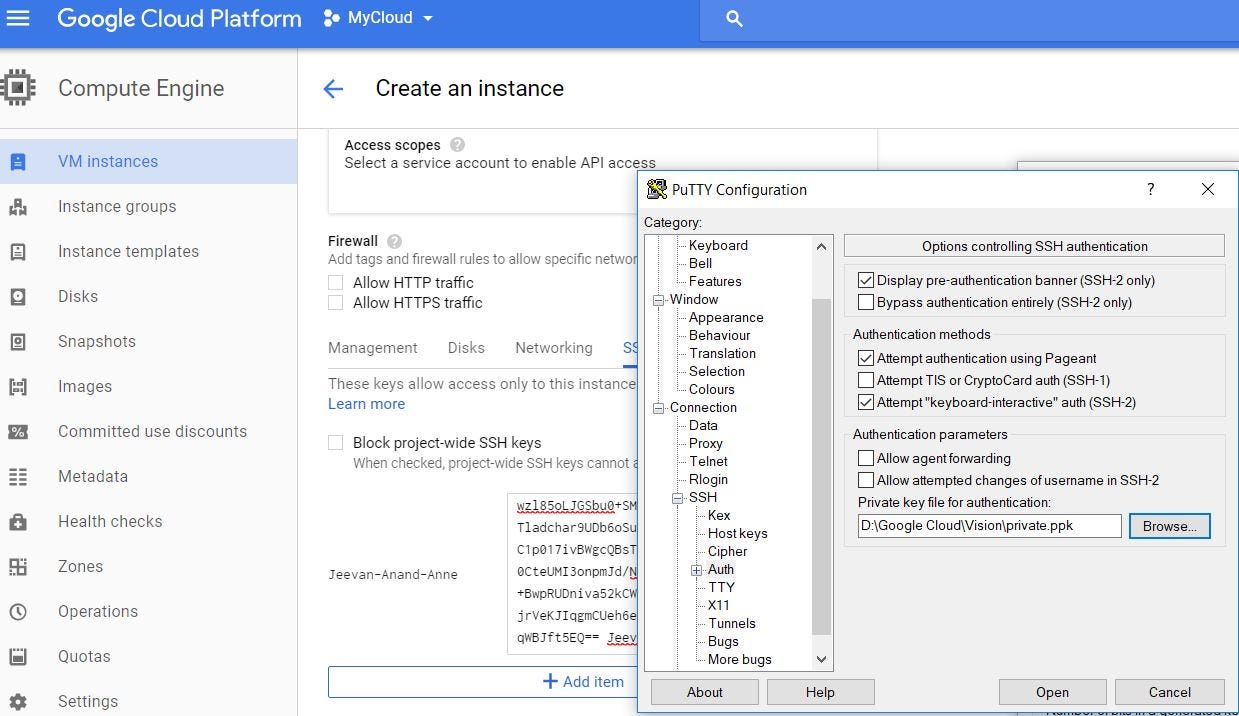Click the Learn more link

(367, 404)
